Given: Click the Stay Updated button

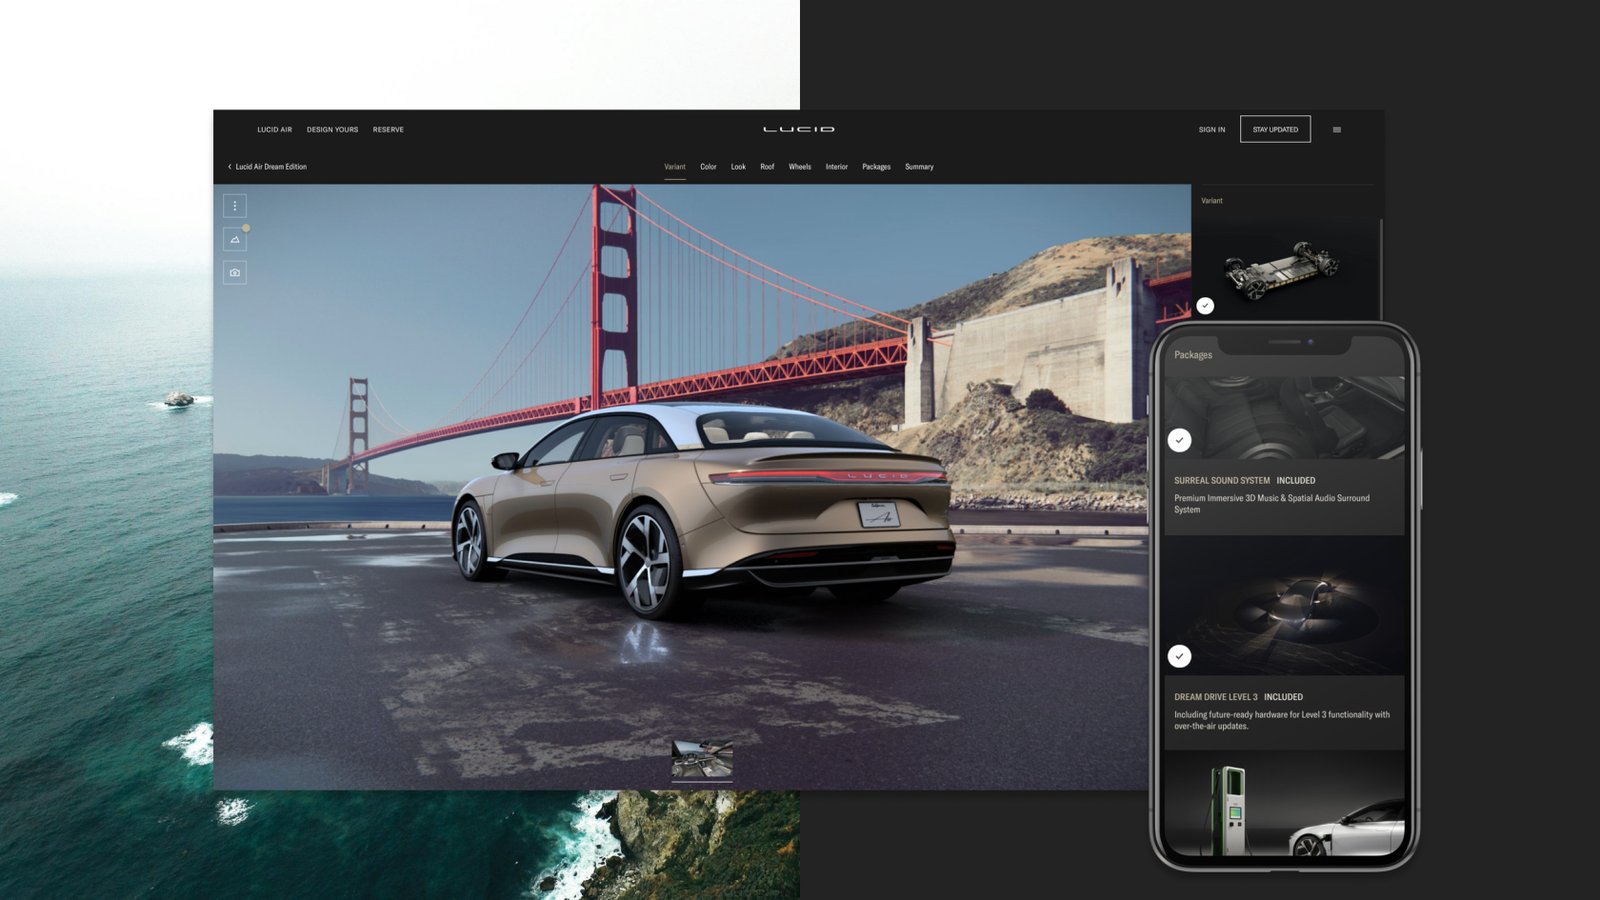Looking at the screenshot, I should coord(1275,129).
